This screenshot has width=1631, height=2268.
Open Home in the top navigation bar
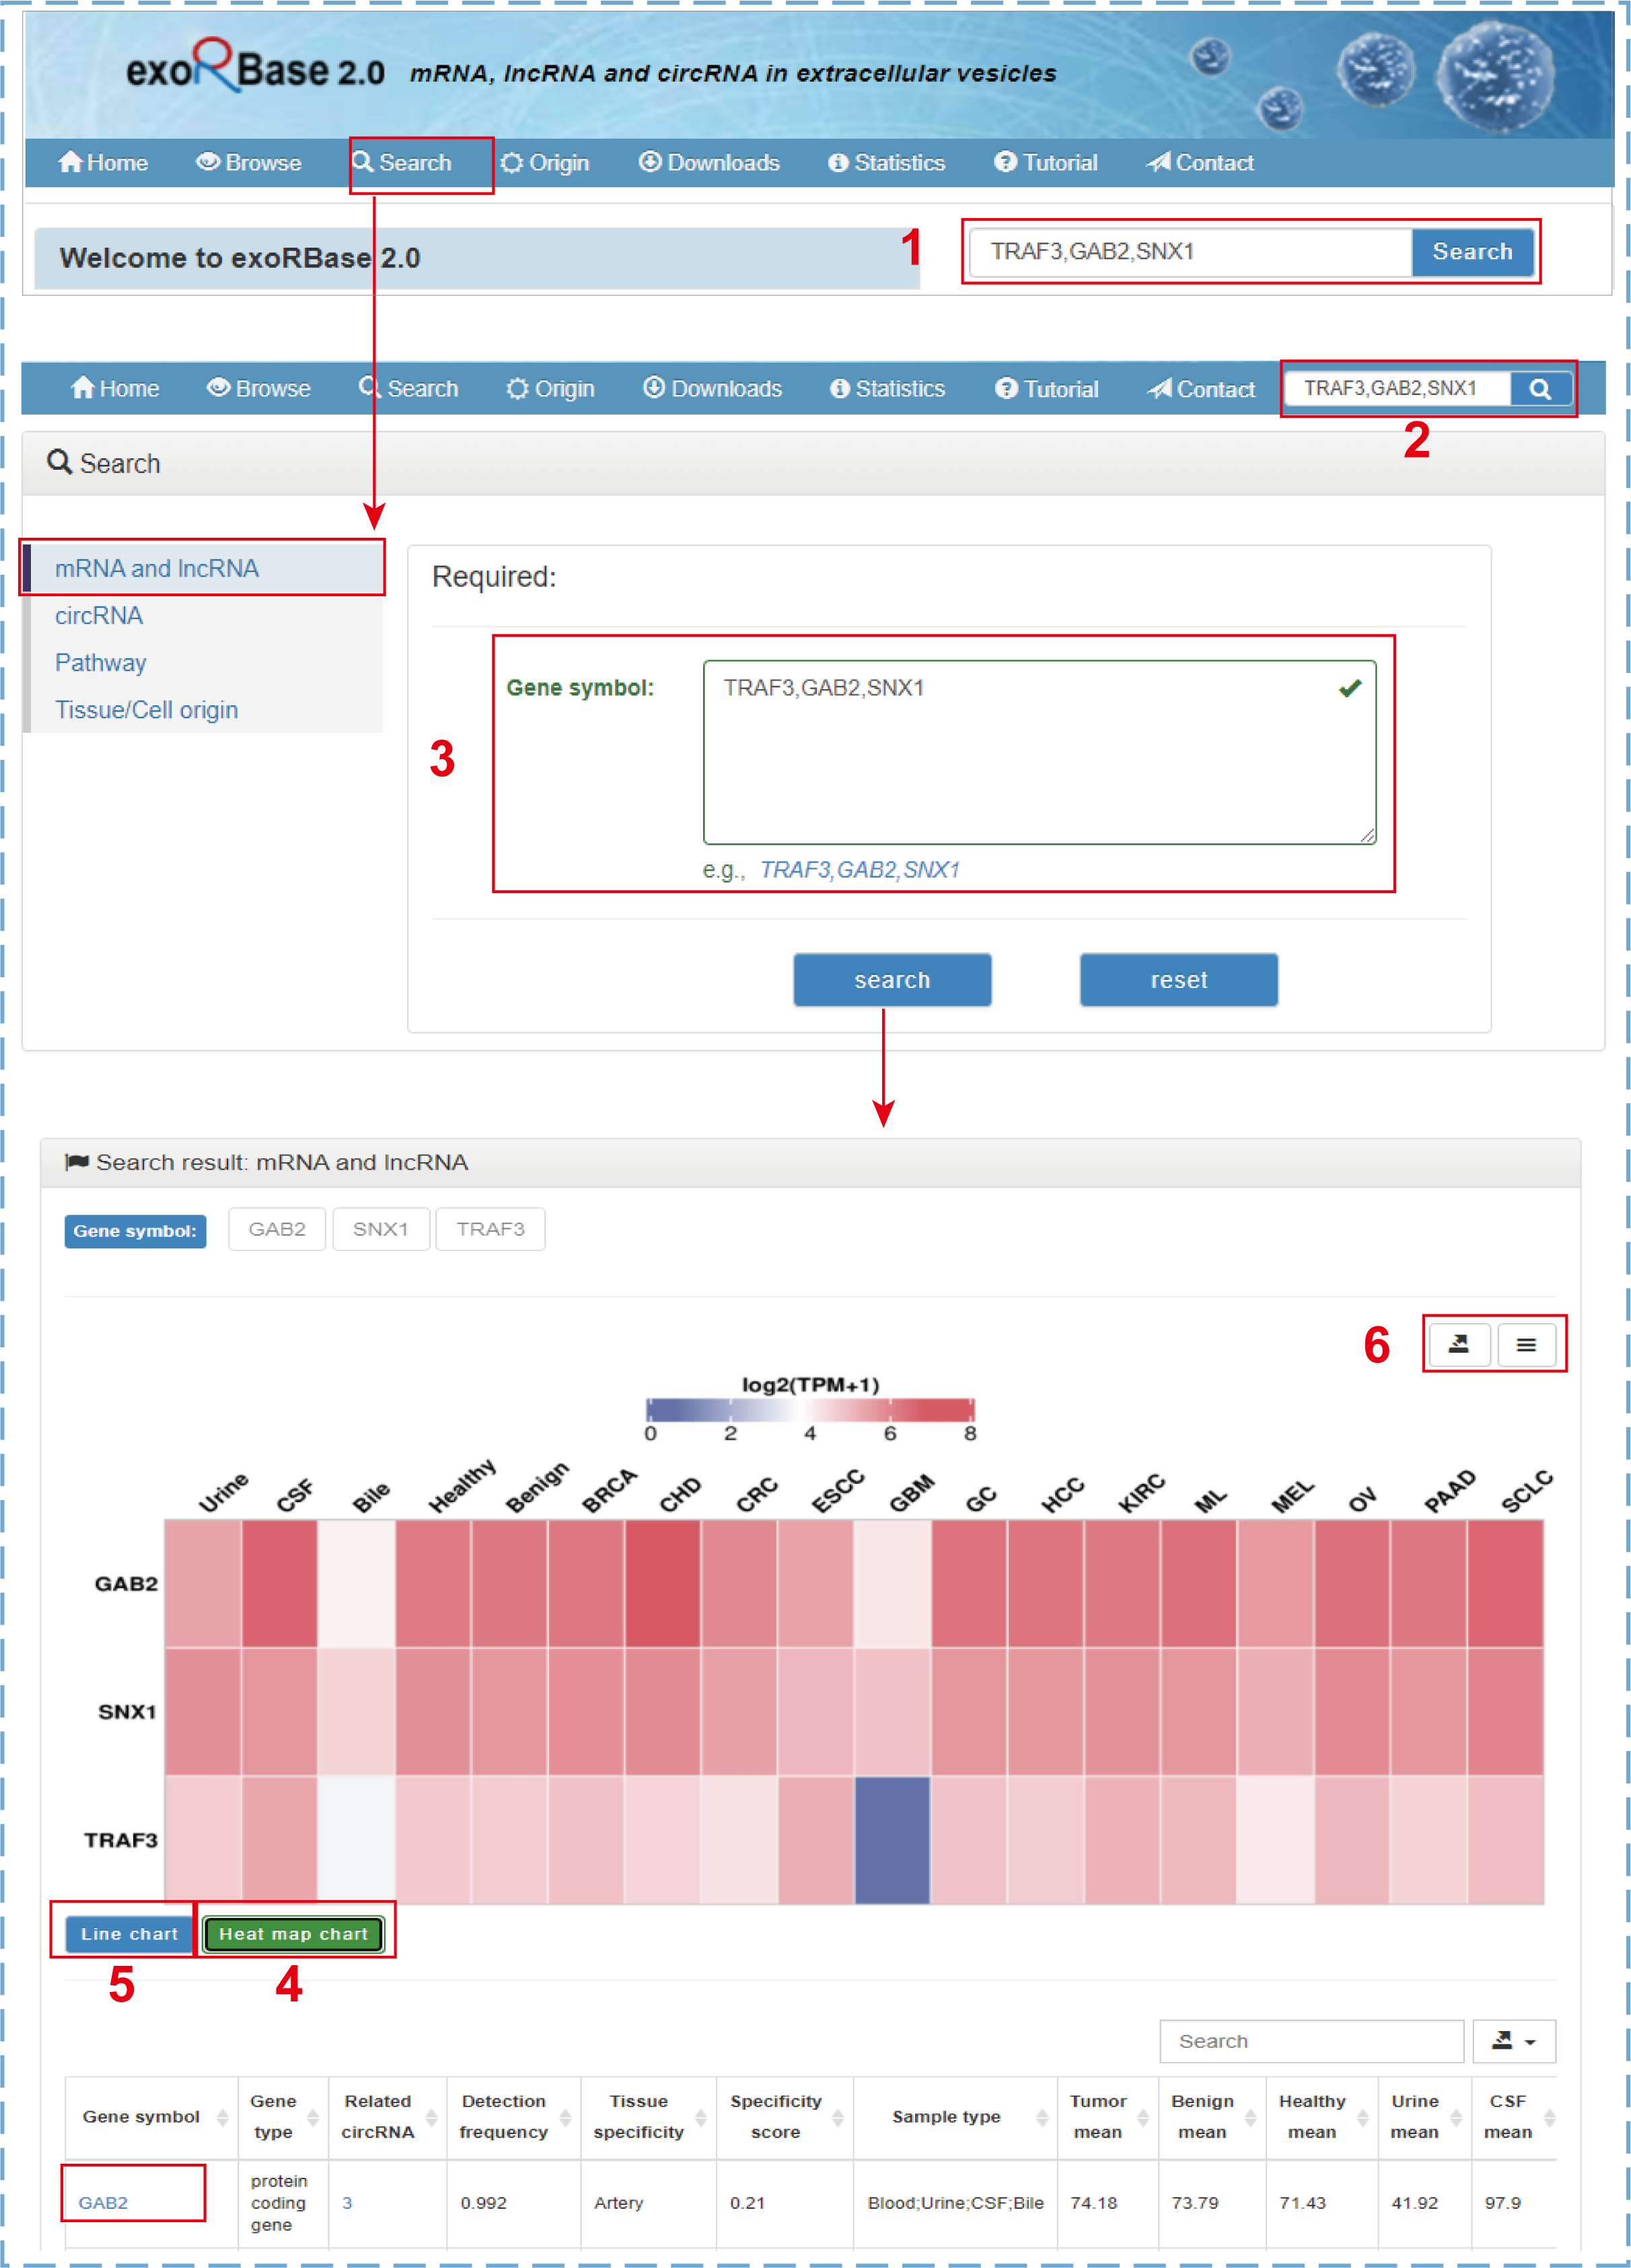pos(103,162)
